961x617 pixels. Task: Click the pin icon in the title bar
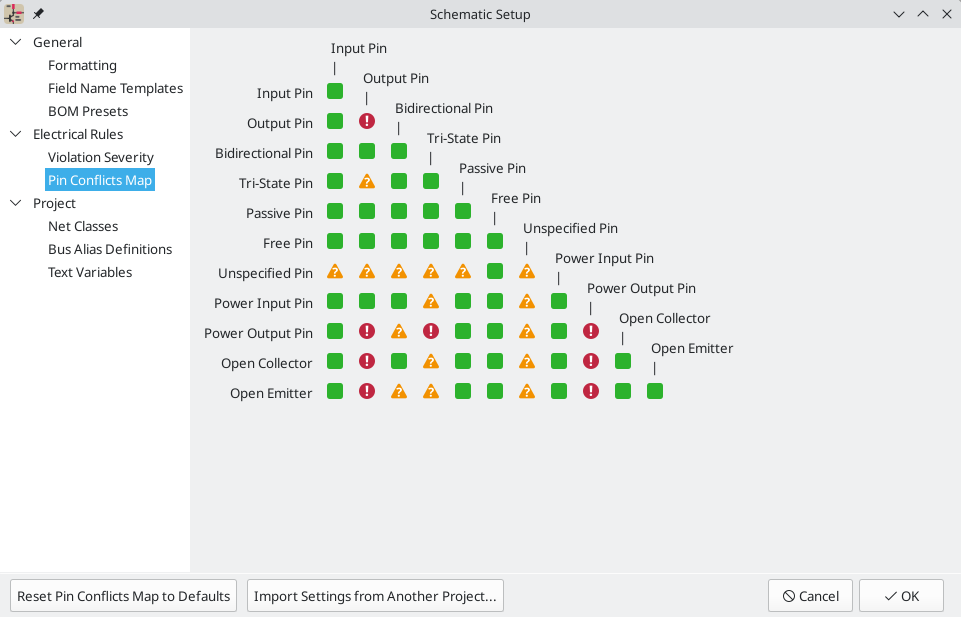[37, 14]
